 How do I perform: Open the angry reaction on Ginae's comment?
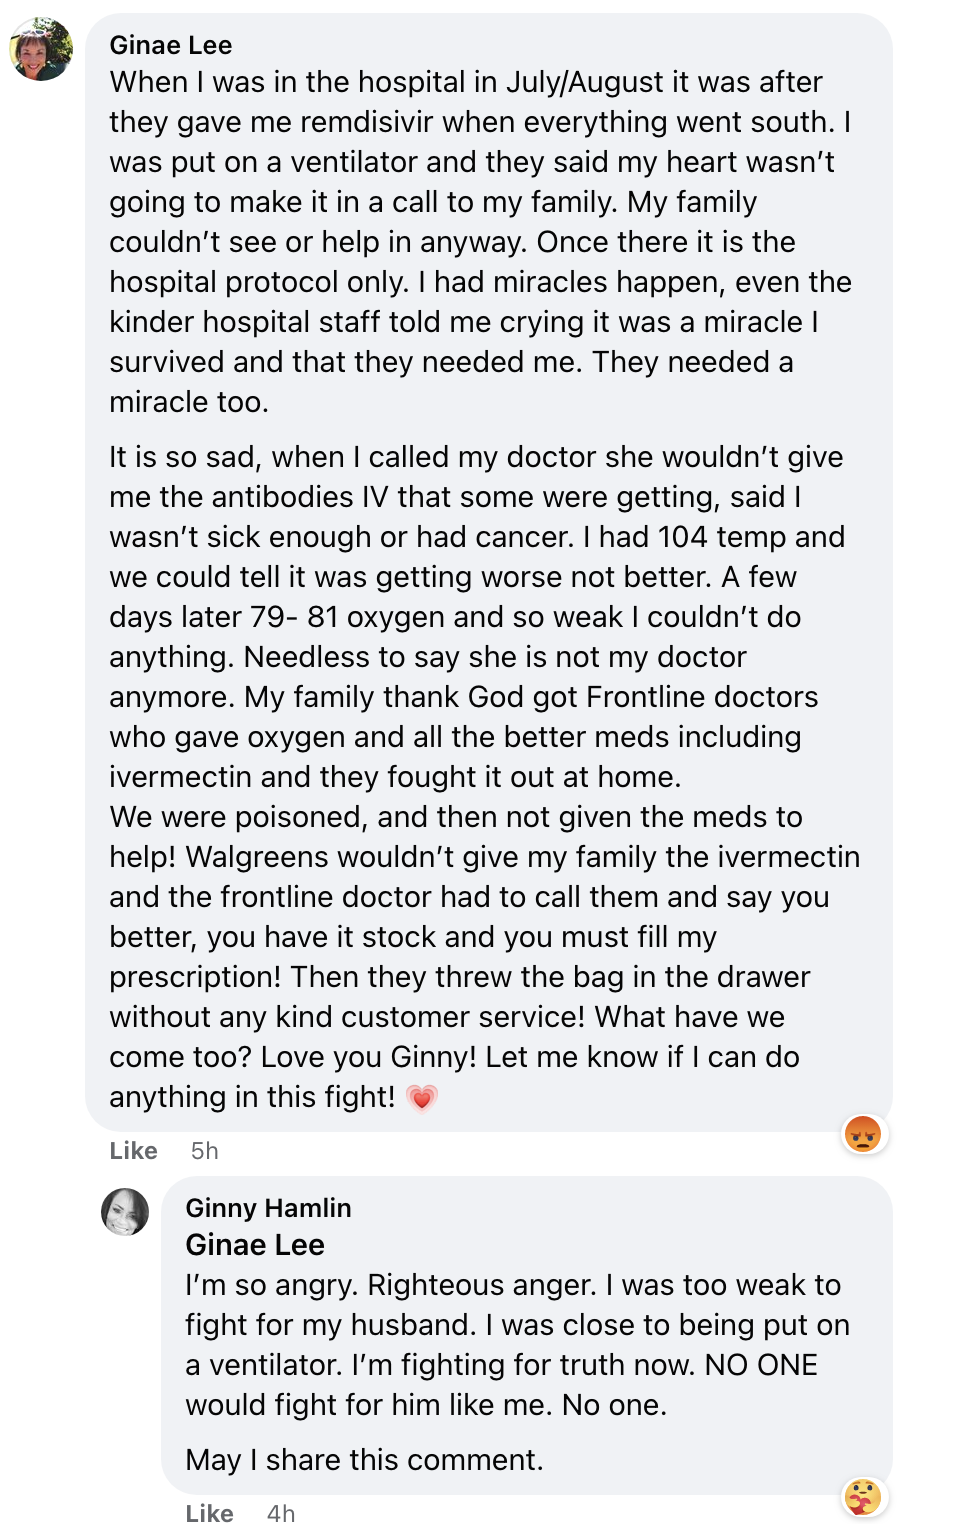point(863,1134)
